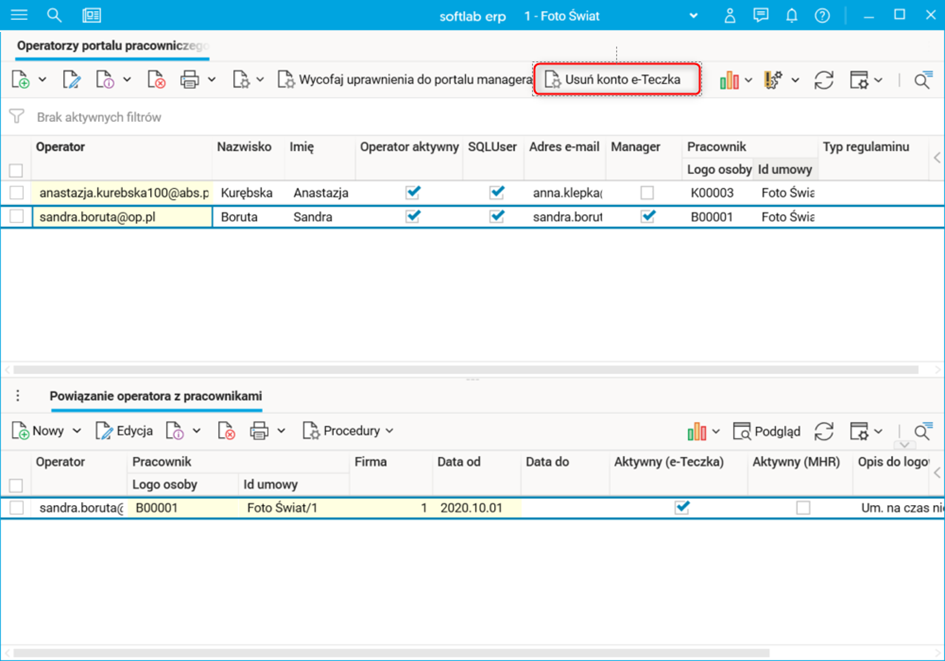Expand the top procedures icon dropdown arrow
The image size is (945, 661).
pyautogui.click(x=260, y=80)
